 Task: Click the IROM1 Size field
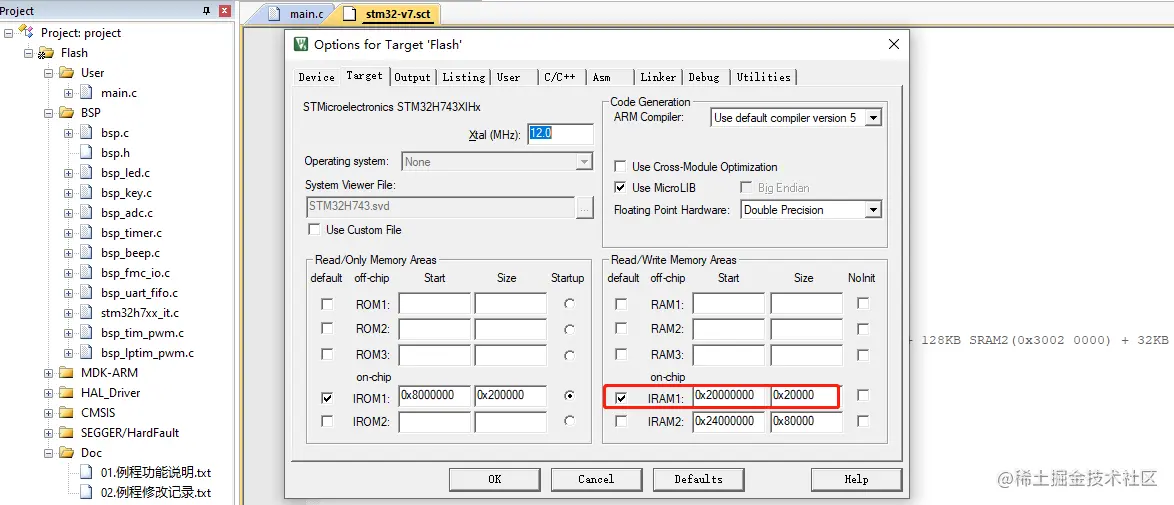[511, 396]
